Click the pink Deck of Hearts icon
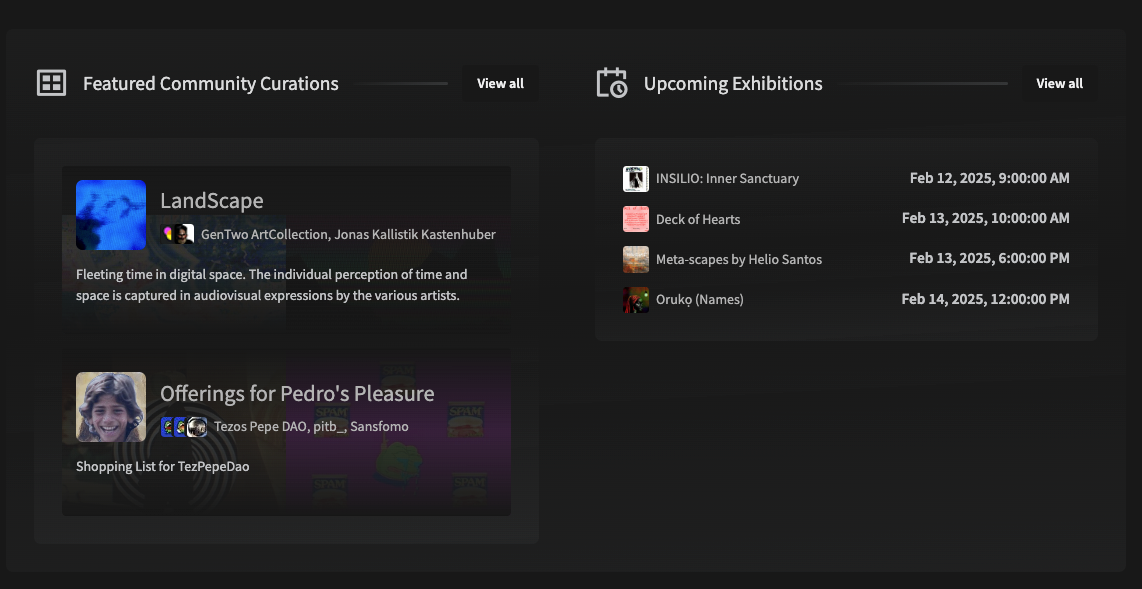Screen dimensions: 1142x589 636,219
